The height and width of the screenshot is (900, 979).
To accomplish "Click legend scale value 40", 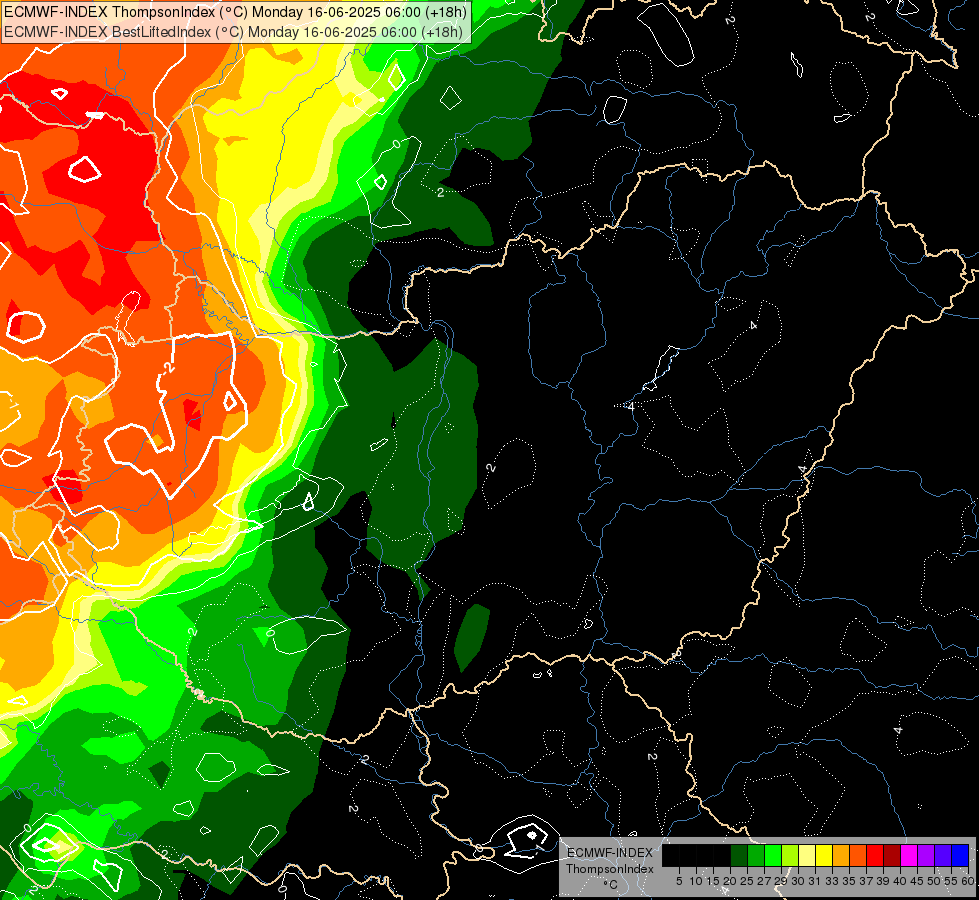I will tap(900, 881).
